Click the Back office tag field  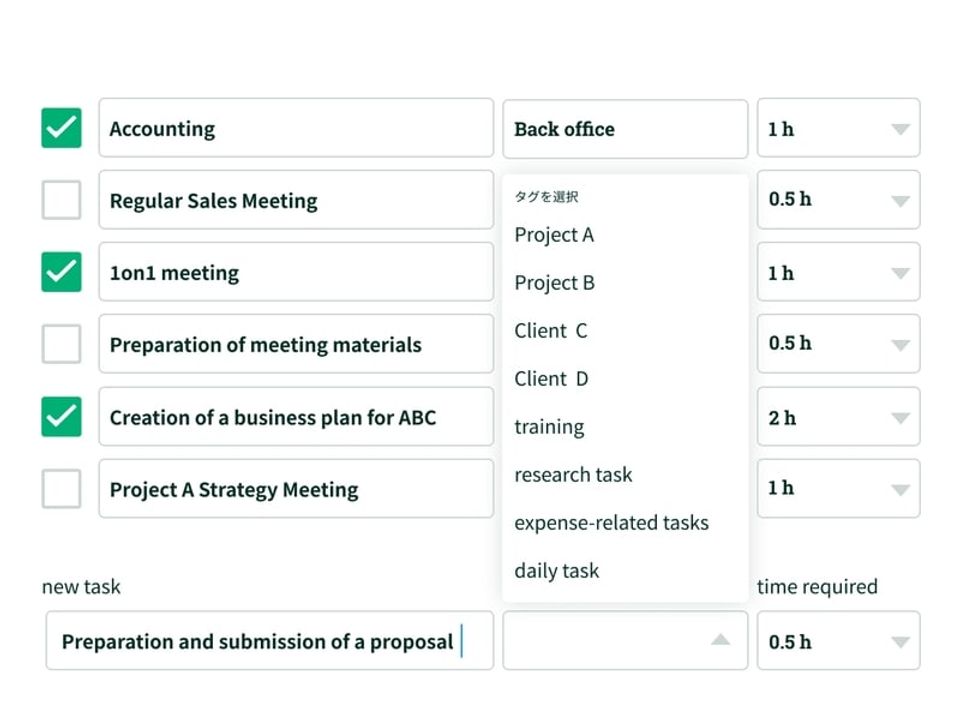pos(624,128)
